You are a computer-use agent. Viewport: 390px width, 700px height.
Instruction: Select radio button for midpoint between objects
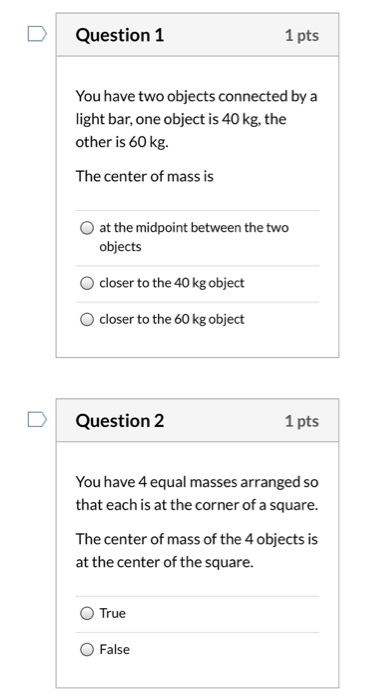[87, 228]
